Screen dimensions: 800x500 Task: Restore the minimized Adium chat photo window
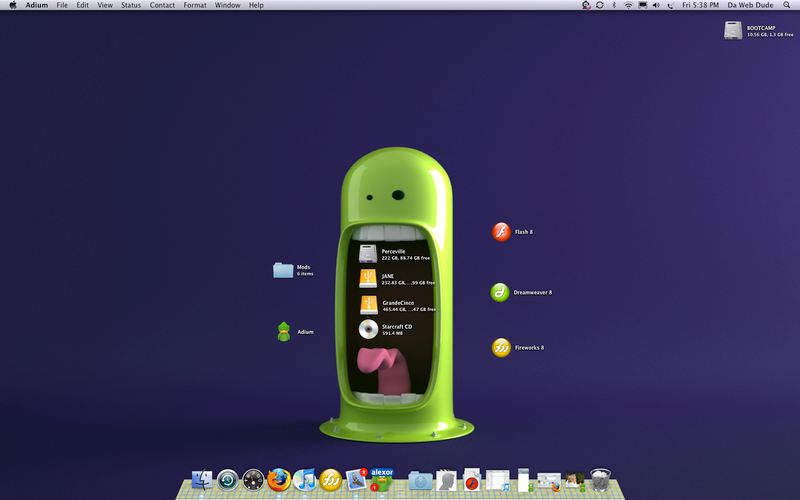pyautogui.click(x=574, y=481)
